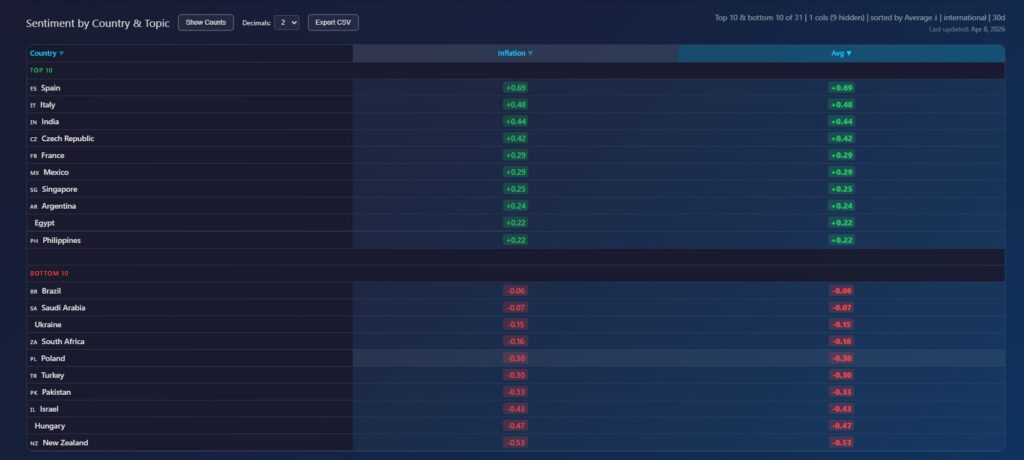
Task: Click the Export CSV button
Action: (x=333, y=22)
